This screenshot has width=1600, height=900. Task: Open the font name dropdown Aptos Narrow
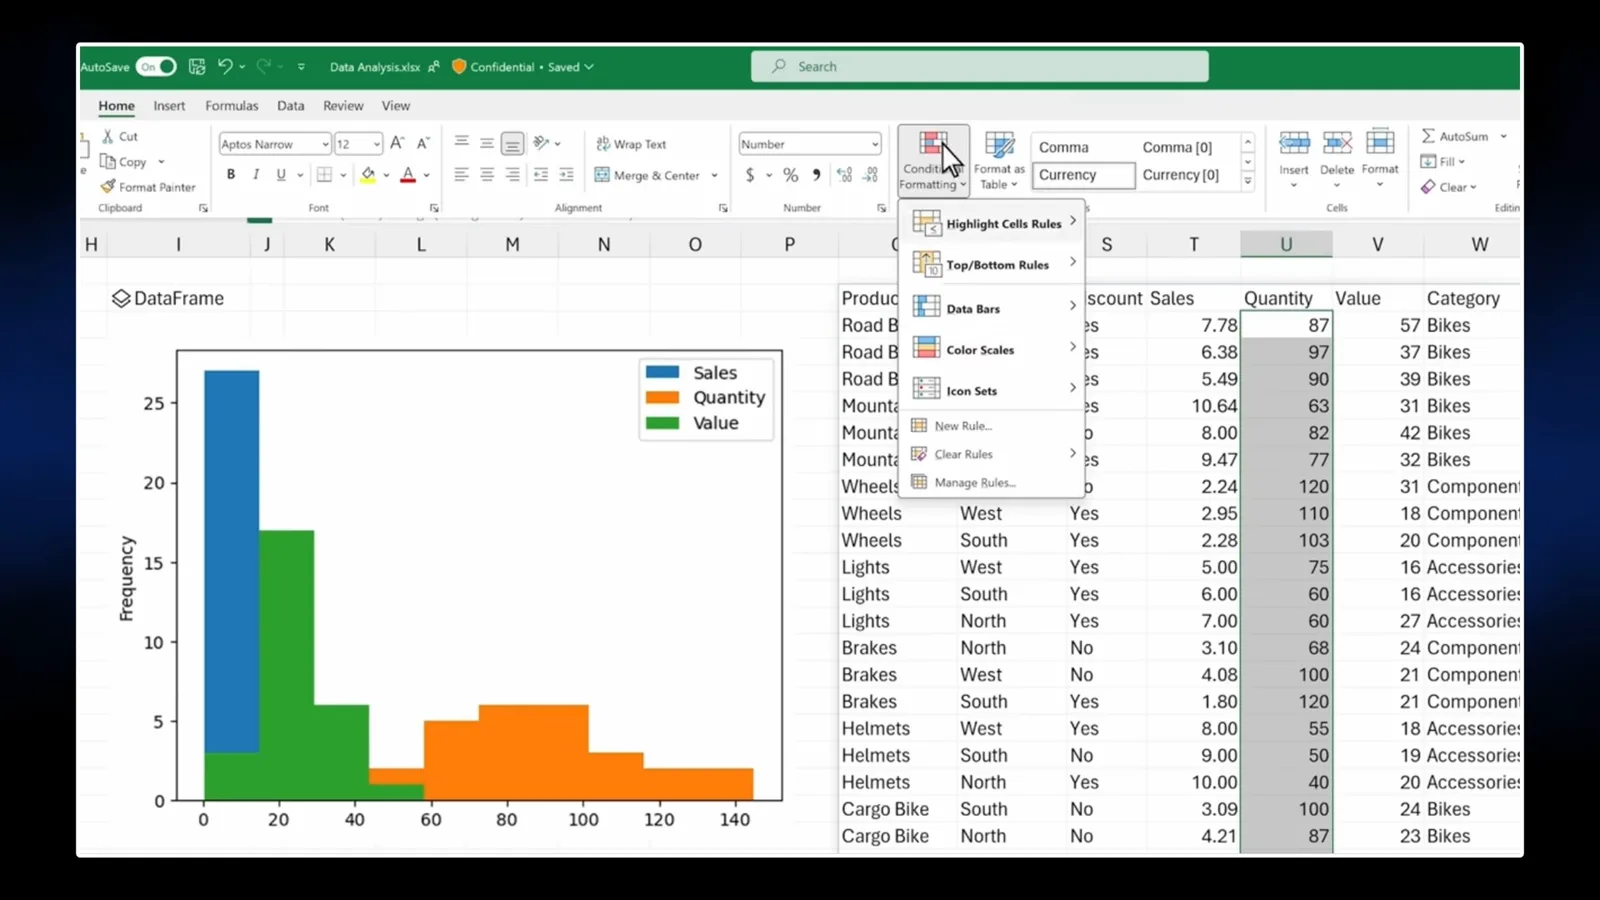coord(325,144)
